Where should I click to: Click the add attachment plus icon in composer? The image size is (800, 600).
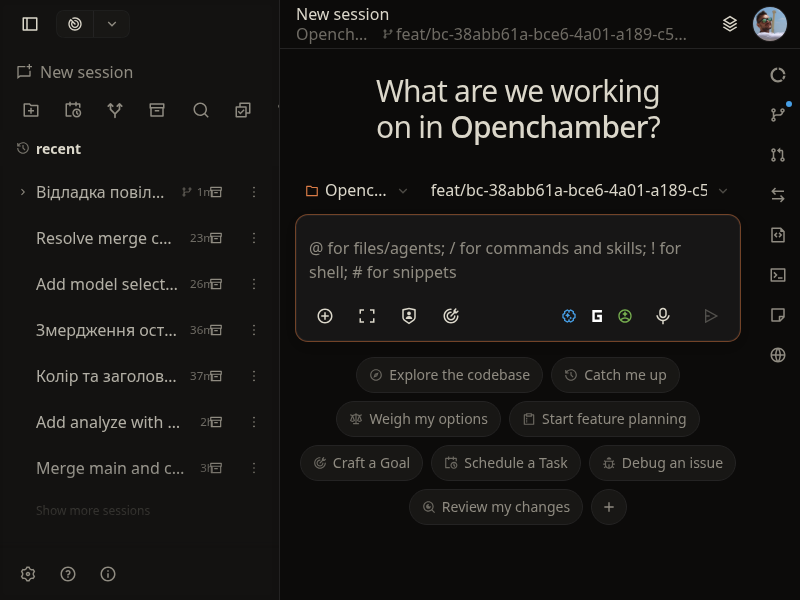(325, 316)
